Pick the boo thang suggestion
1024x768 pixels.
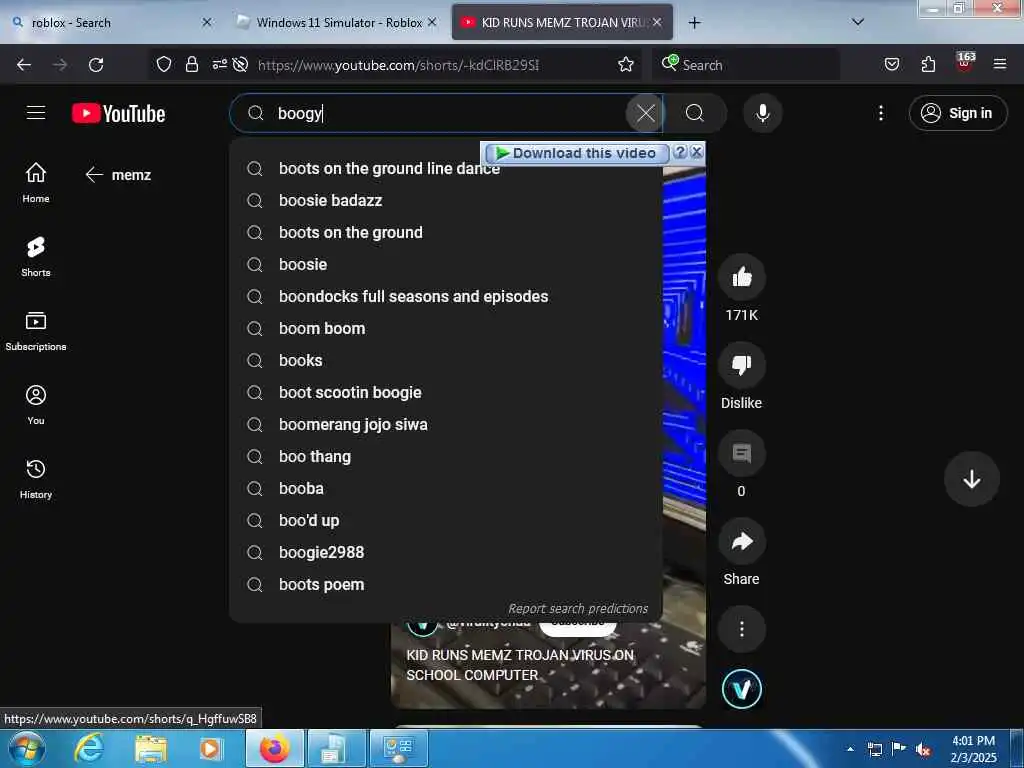[x=445, y=456]
